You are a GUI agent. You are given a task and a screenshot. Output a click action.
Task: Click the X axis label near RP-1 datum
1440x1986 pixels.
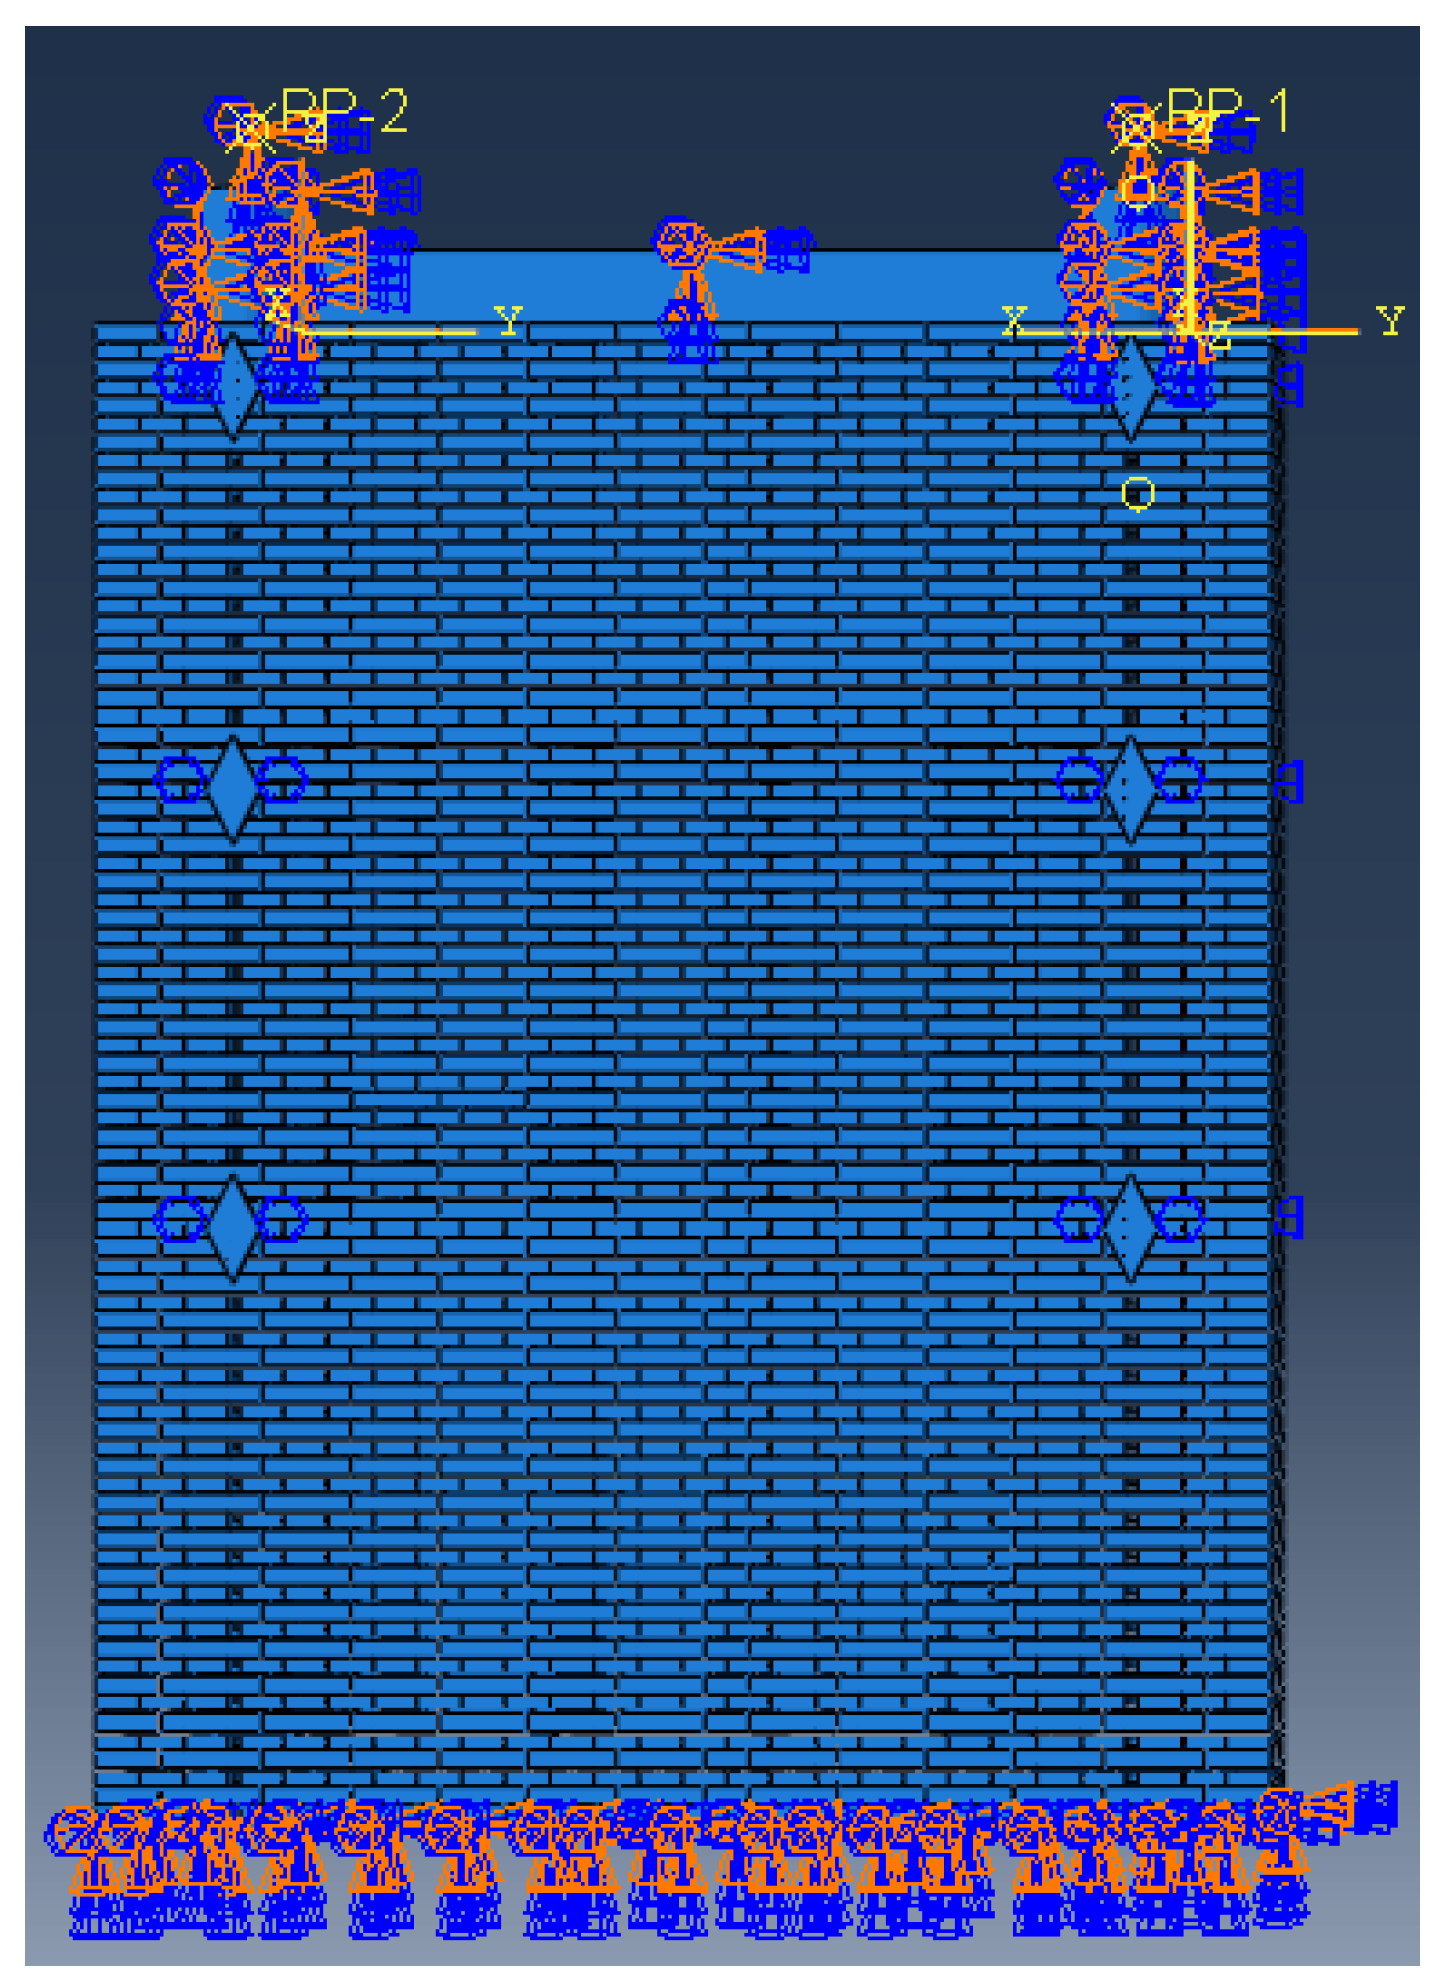[1013, 320]
